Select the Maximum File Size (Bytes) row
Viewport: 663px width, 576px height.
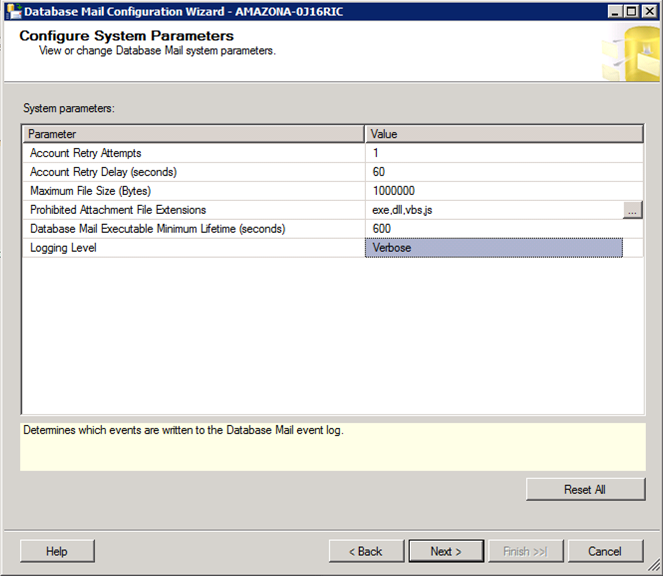tap(194, 191)
